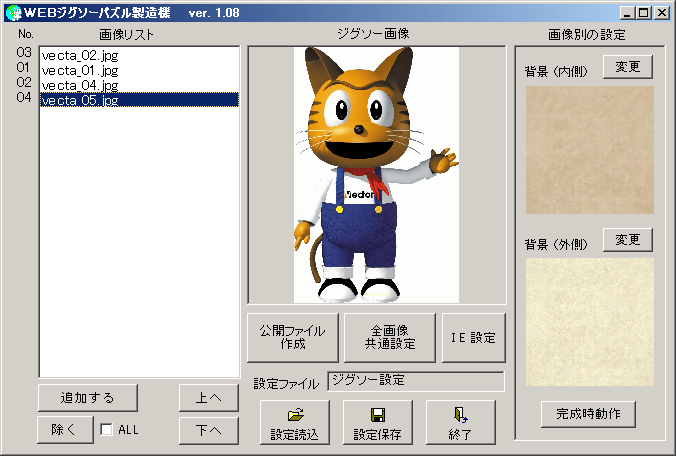Screen dimensions: 676x456
Task: Select vecta_02.jpg in the image list
Action: click(139, 55)
